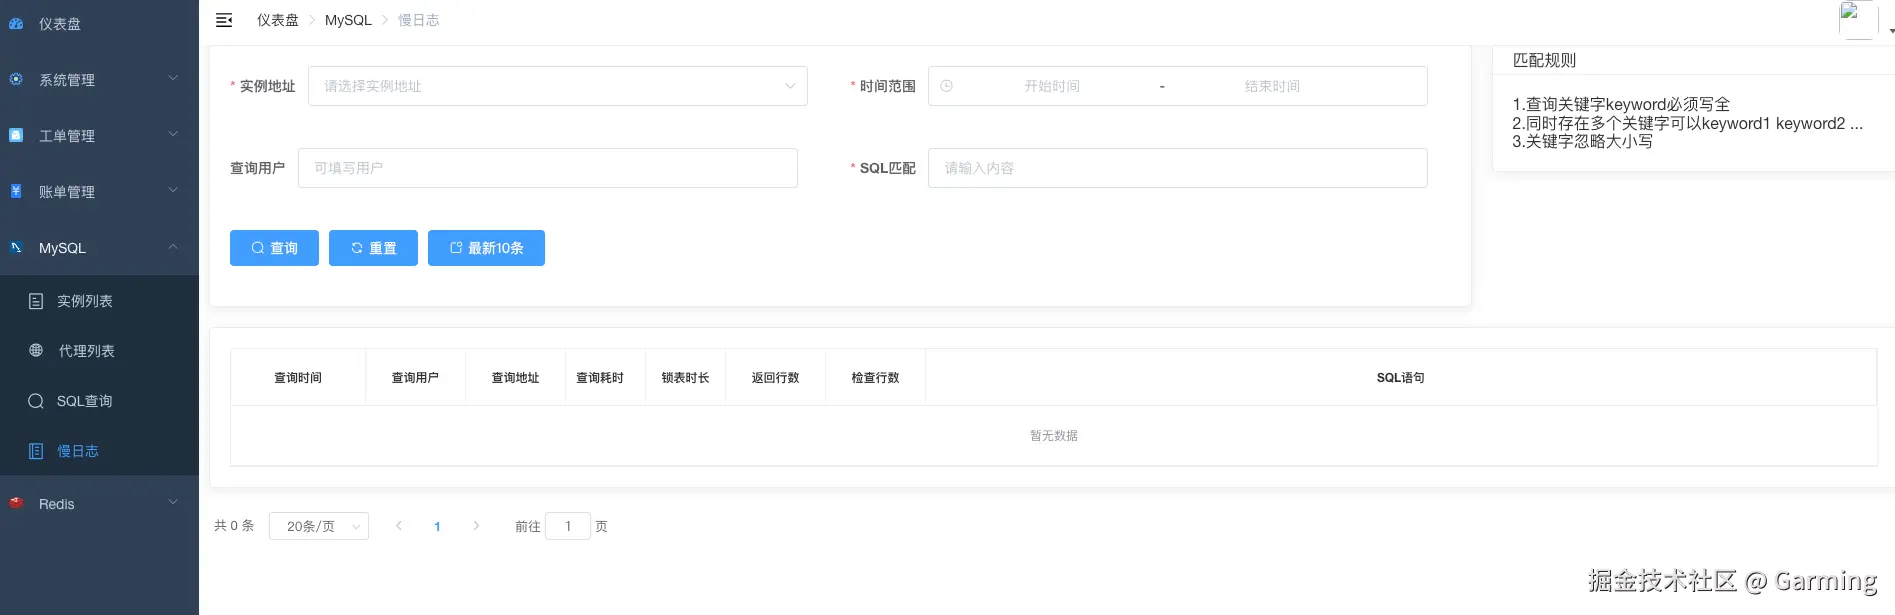The height and width of the screenshot is (615, 1895).
Task: Open the SQL查询 menu item
Action: (x=99, y=401)
